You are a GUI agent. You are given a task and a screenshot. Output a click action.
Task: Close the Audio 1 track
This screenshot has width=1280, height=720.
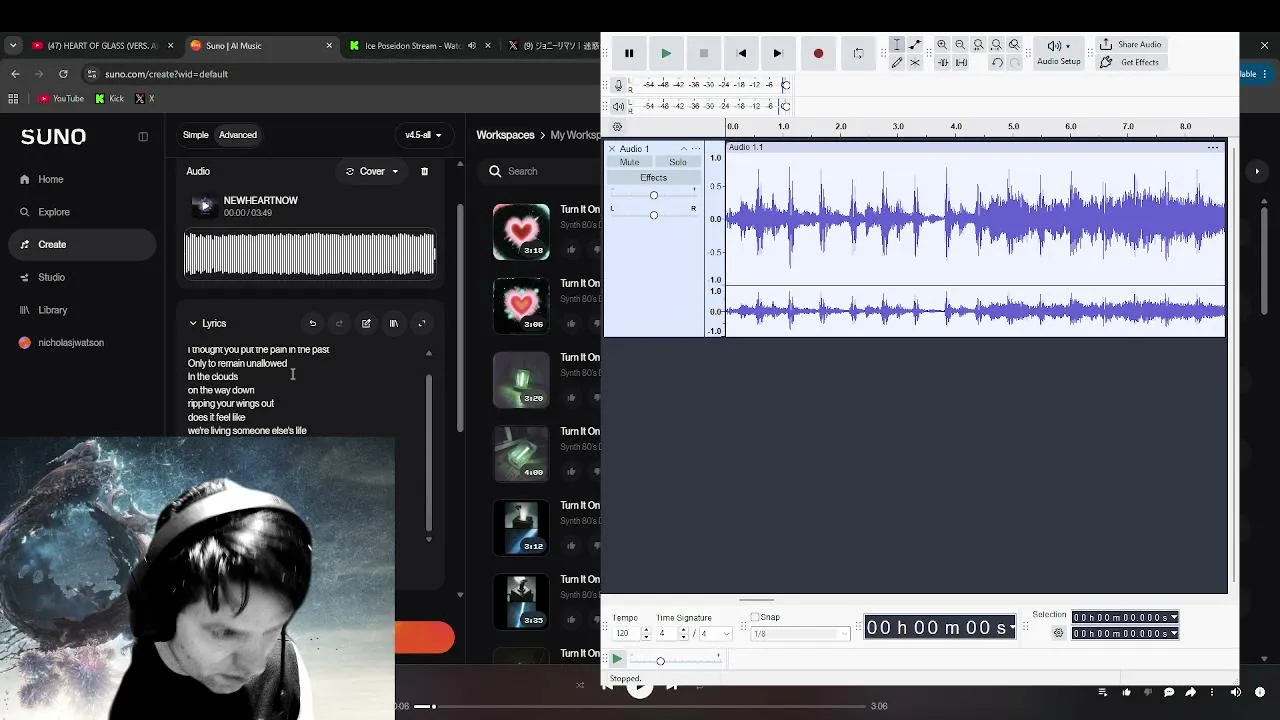point(612,149)
